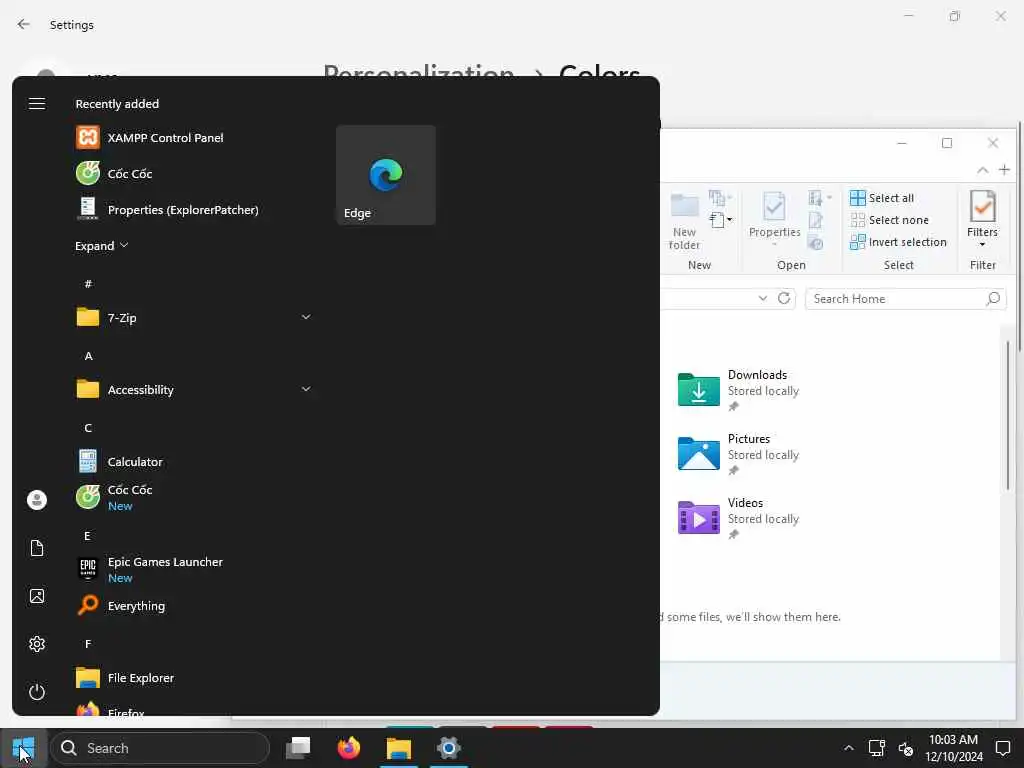The width and height of the screenshot is (1024, 768).
Task: Click the Power button in Start
Action: pyautogui.click(x=37, y=692)
